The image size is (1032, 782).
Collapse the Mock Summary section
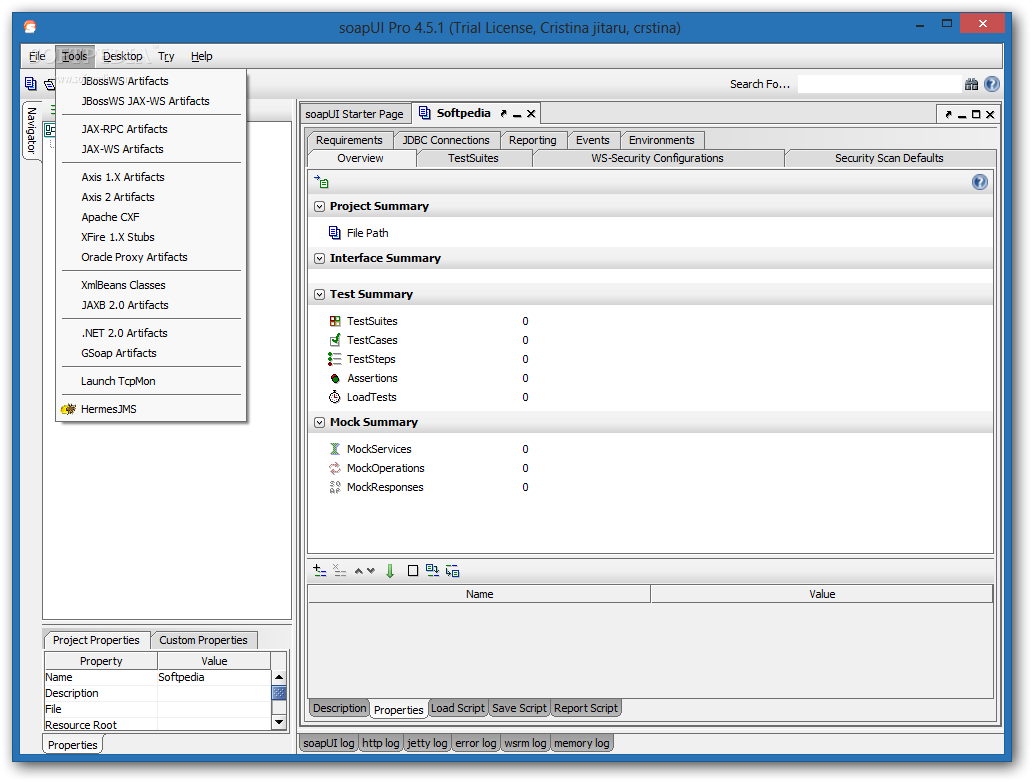coord(319,423)
